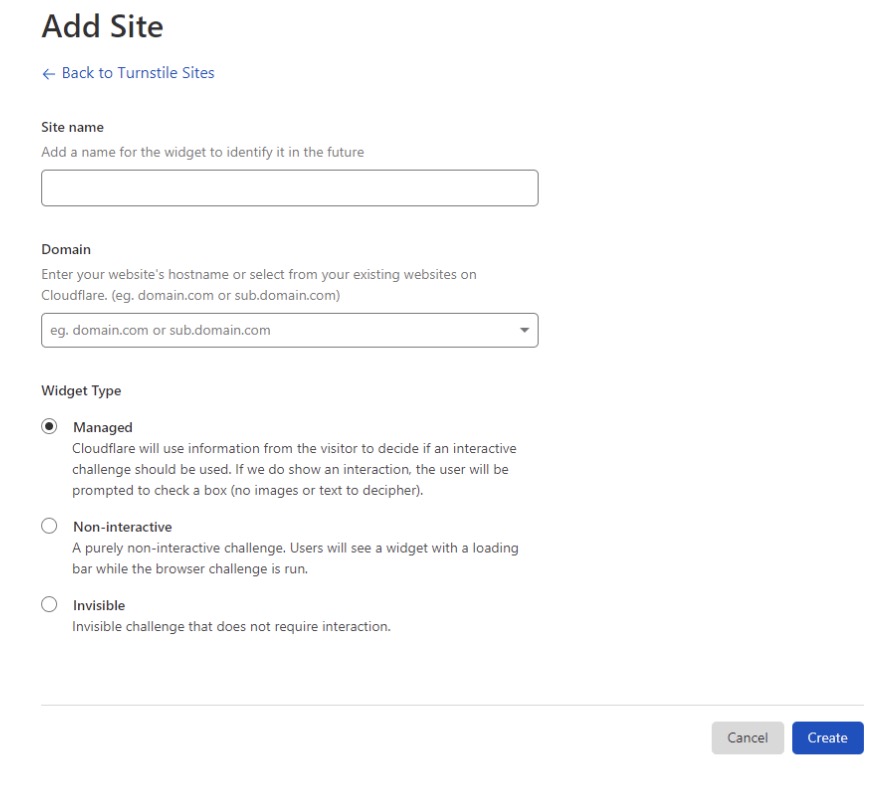The image size is (886, 806).
Task: Expand the Domain dropdown arrow
Action: tap(524, 330)
